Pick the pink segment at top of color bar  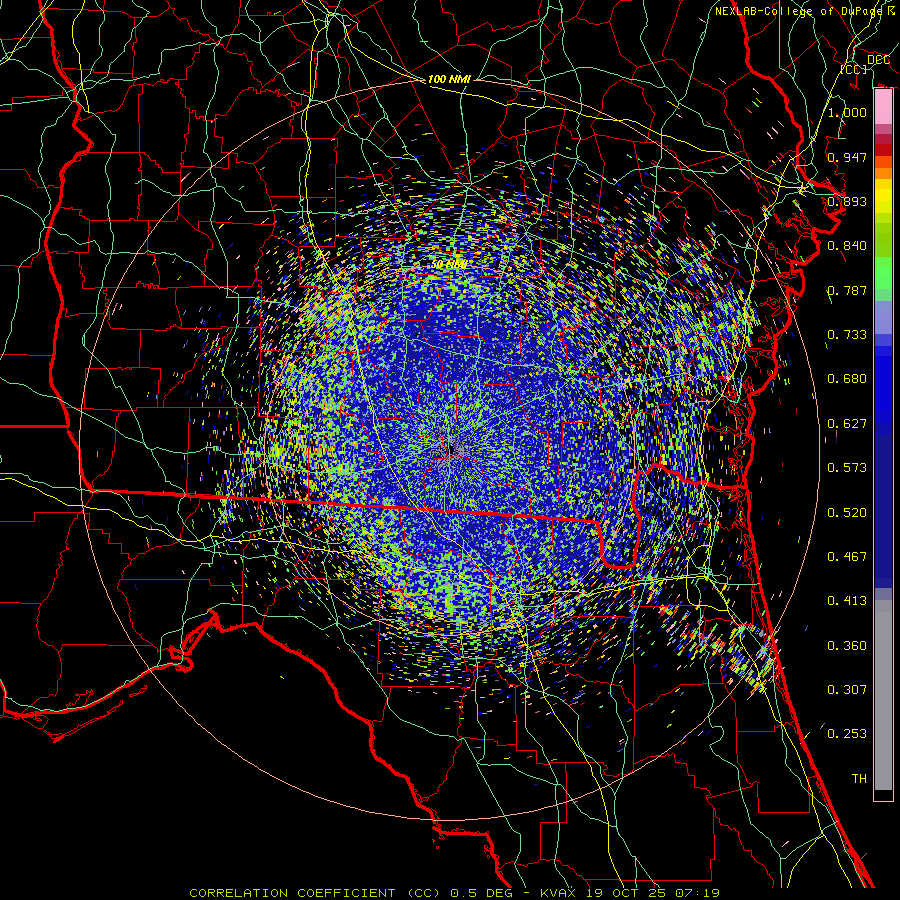883,107
